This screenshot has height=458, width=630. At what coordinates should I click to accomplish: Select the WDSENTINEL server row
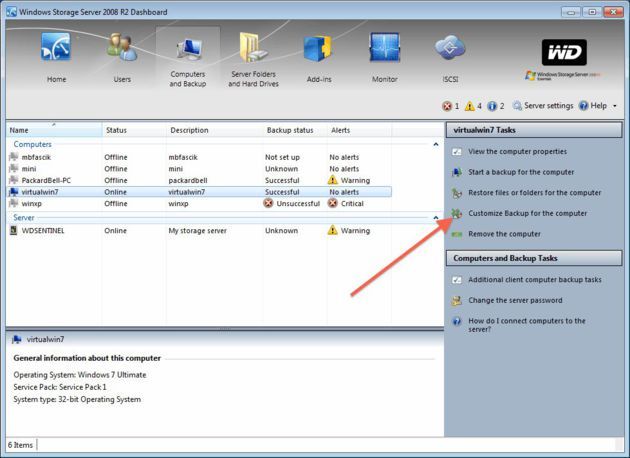point(199,231)
